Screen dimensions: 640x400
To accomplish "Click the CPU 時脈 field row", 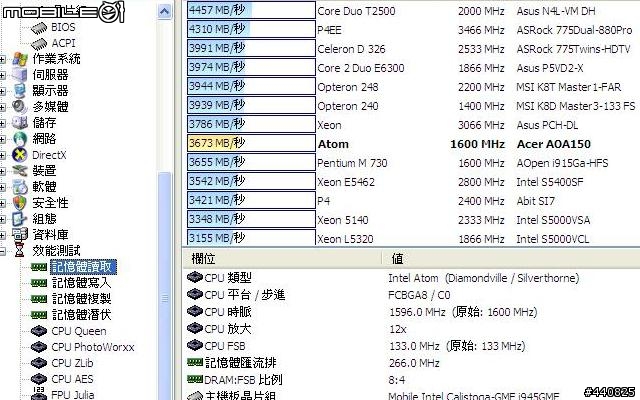I will point(411,312).
